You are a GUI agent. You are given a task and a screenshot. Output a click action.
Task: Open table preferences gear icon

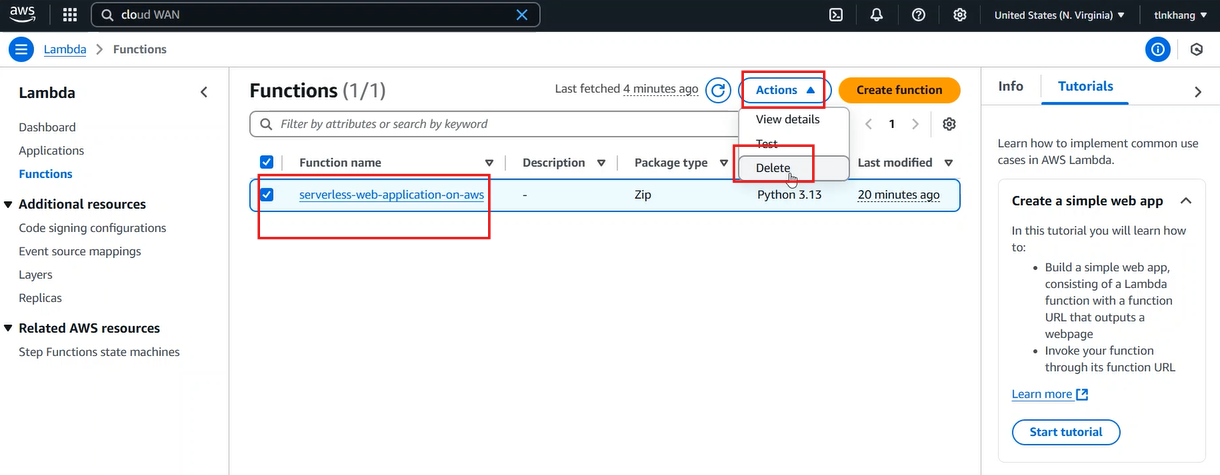[949, 124]
